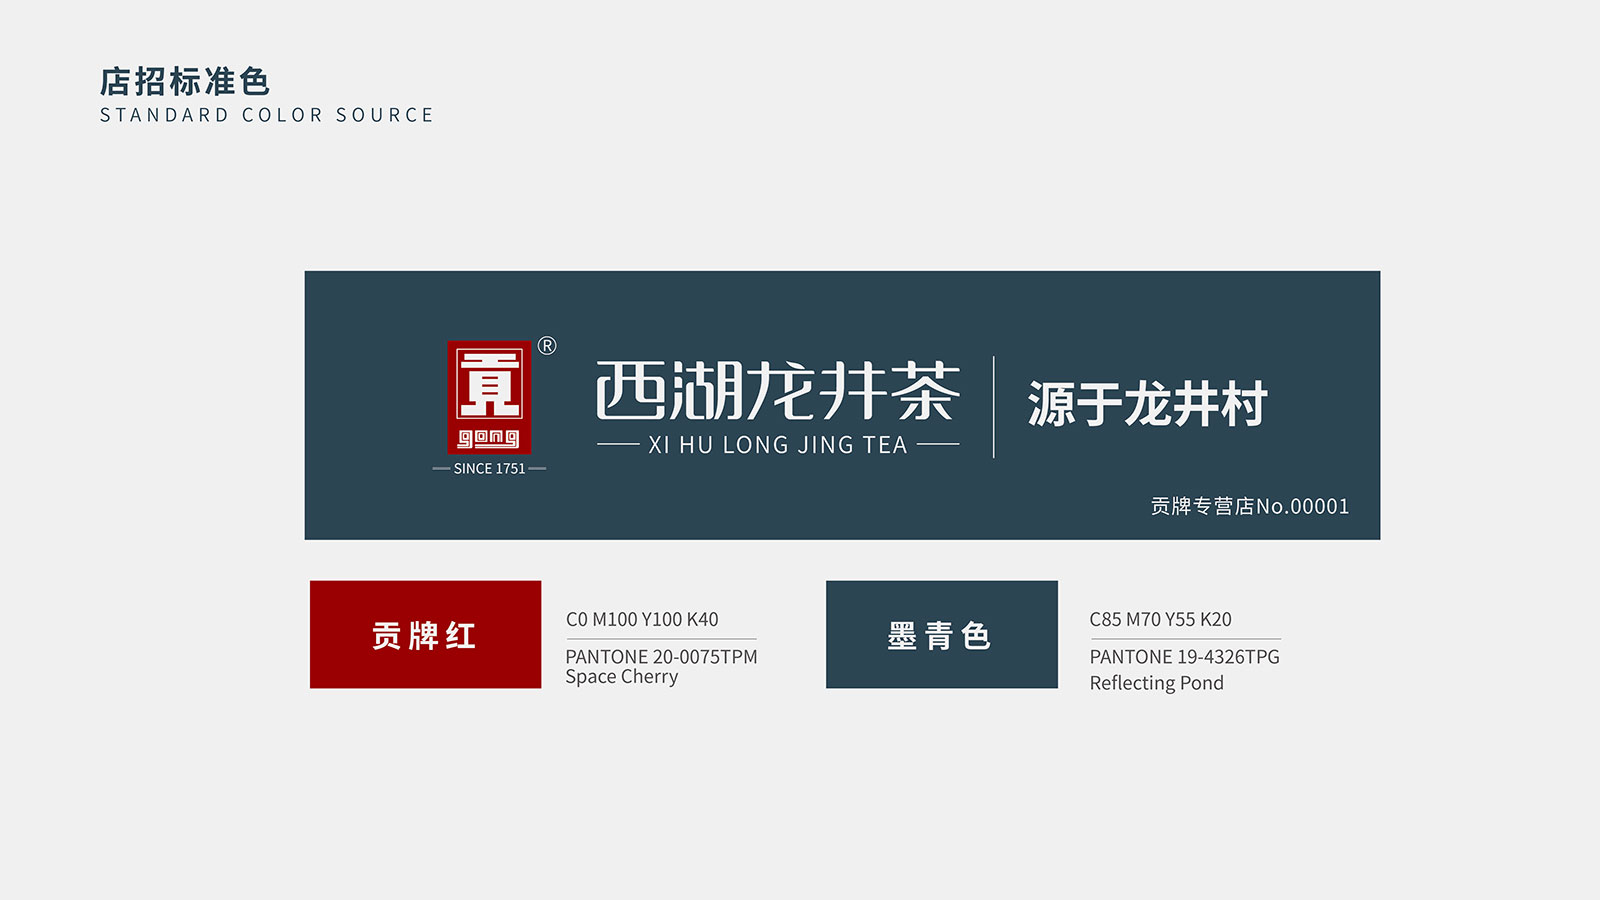Click the C0 M100 Y100 K40 value
Image resolution: width=1600 pixels, height=900 pixels.
click(642, 619)
